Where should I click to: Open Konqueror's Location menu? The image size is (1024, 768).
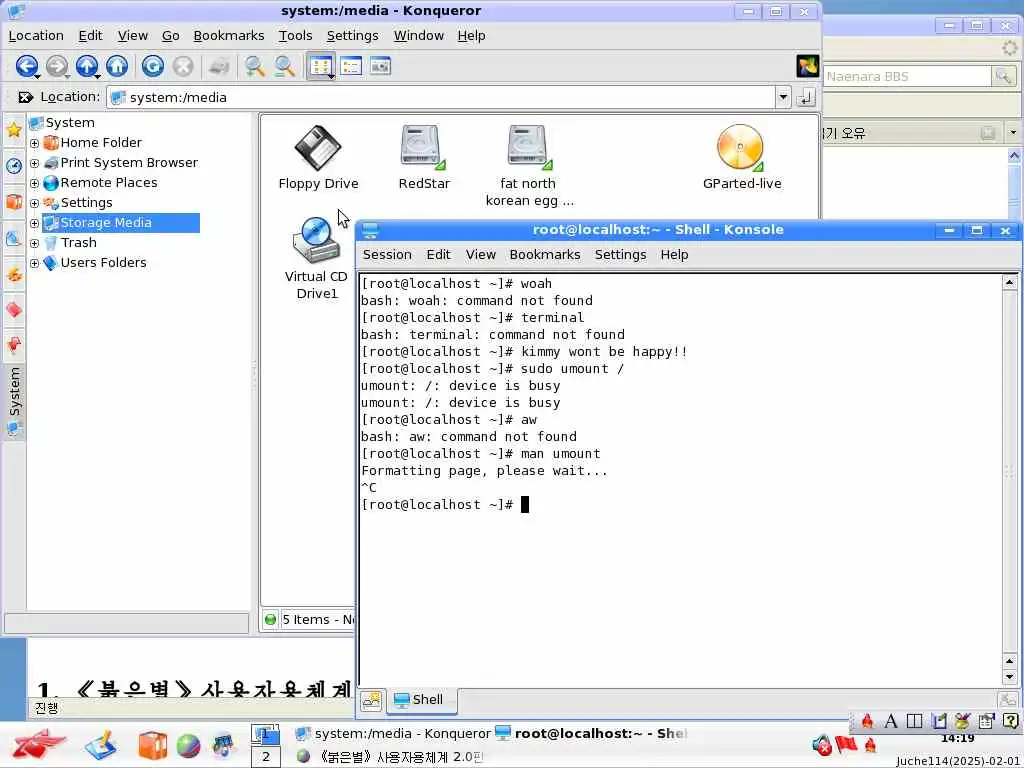(36, 36)
